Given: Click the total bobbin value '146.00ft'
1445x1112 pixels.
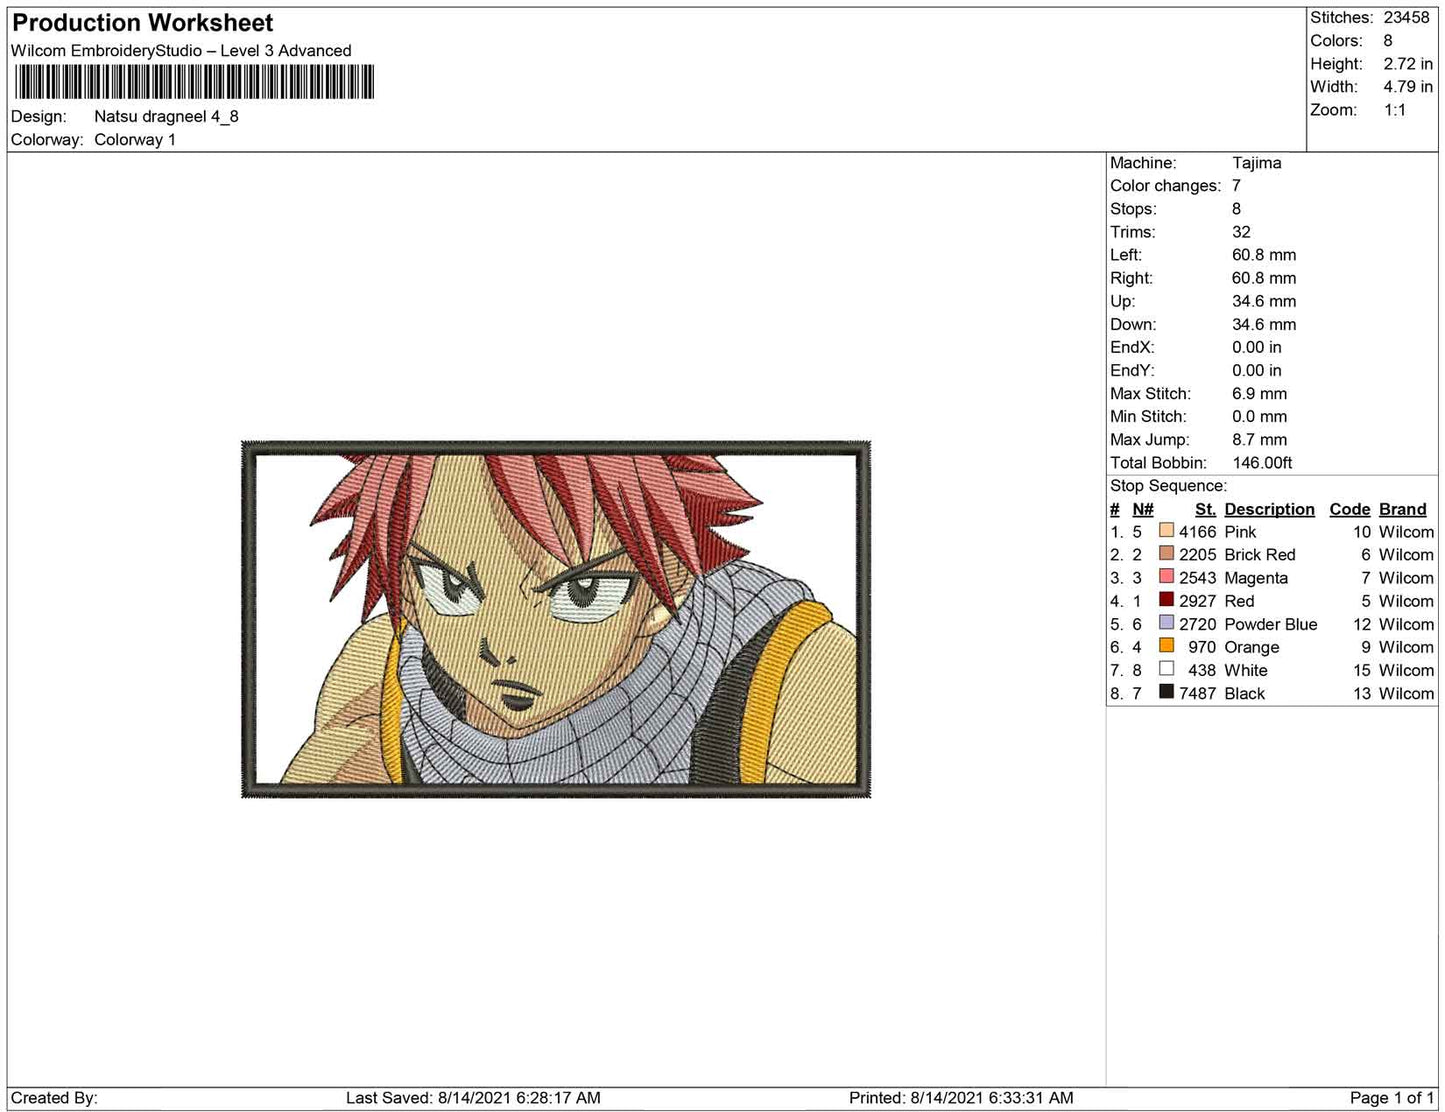Looking at the screenshot, I should tap(1262, 462).
